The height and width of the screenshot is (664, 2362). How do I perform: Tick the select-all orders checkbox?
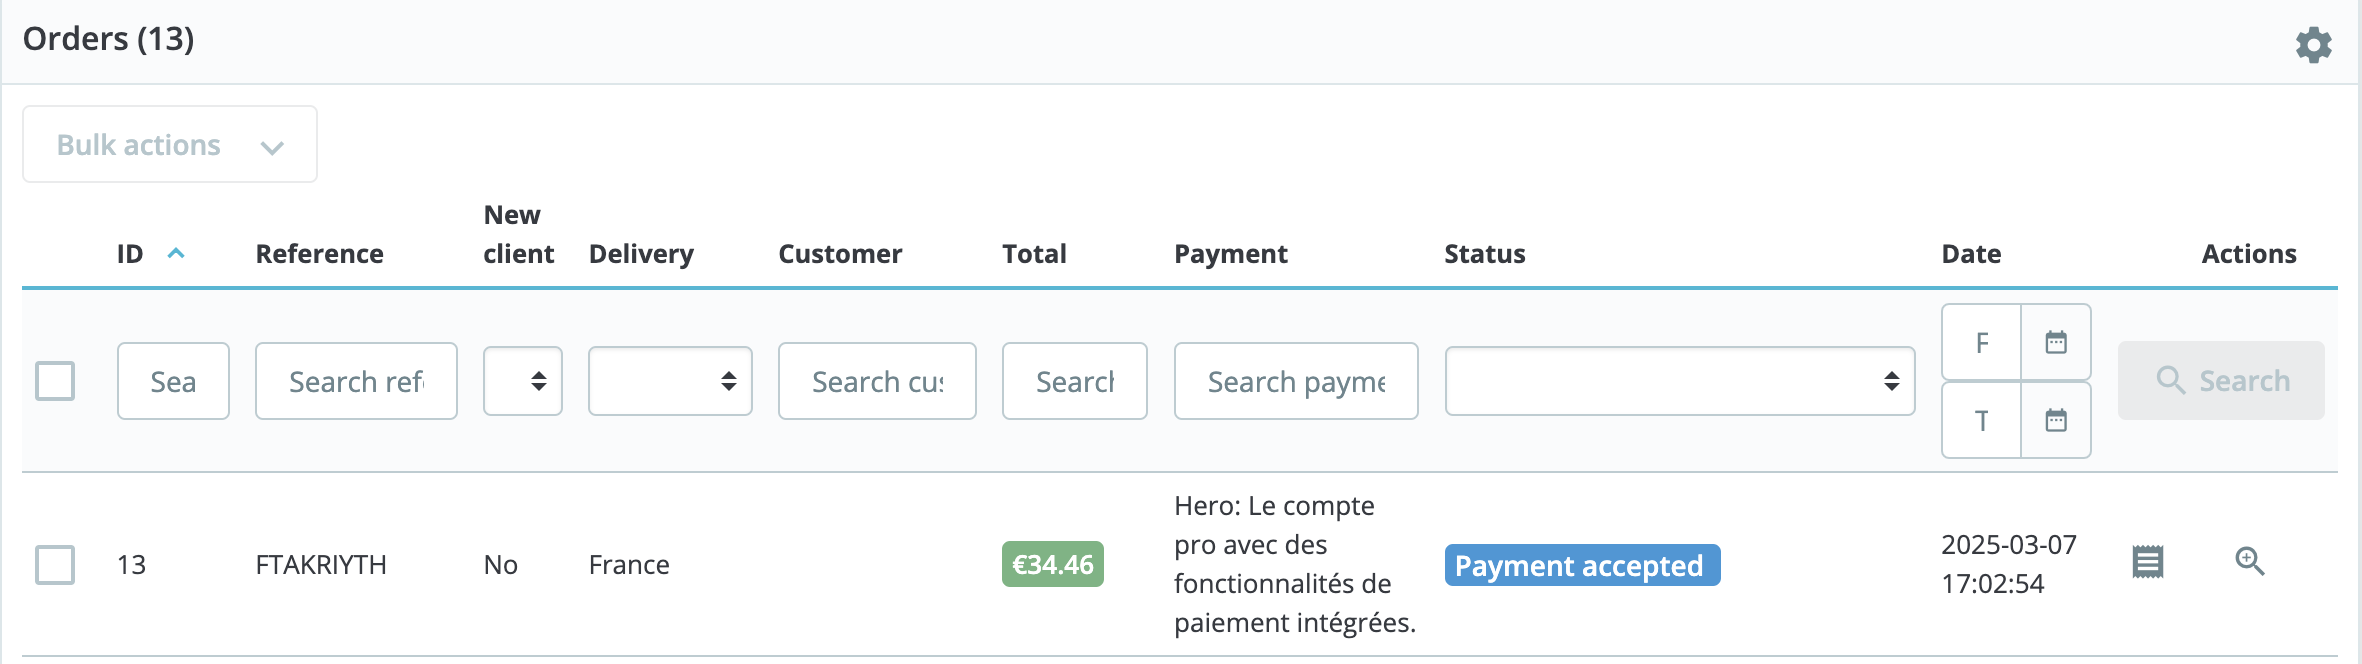tap(55, 381)
